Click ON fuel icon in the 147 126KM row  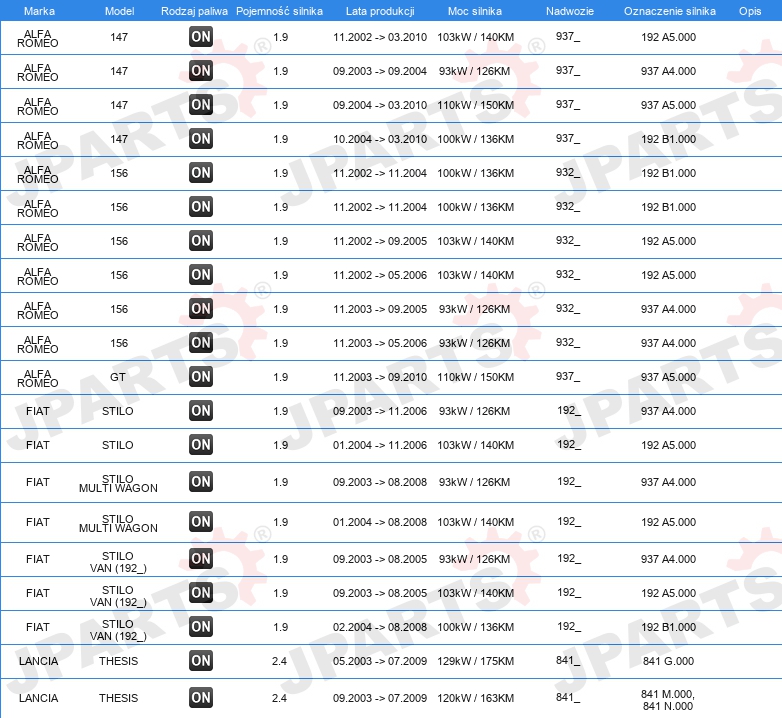coord(201,70)
